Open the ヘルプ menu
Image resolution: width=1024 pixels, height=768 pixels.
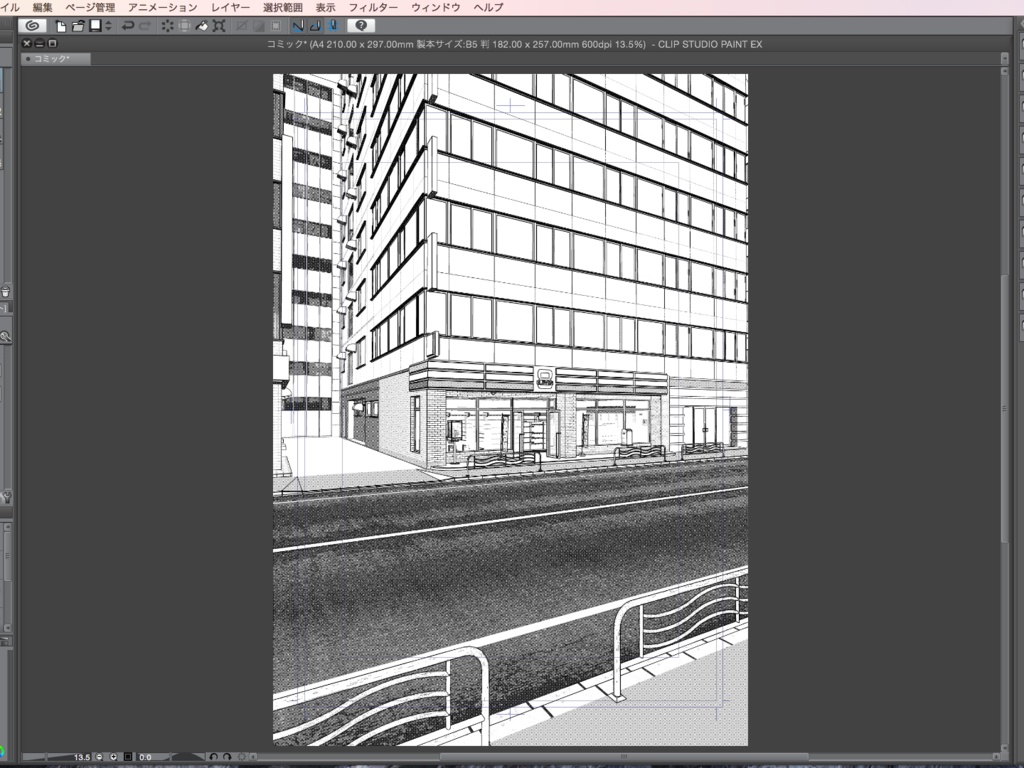(x=488, y=7)
